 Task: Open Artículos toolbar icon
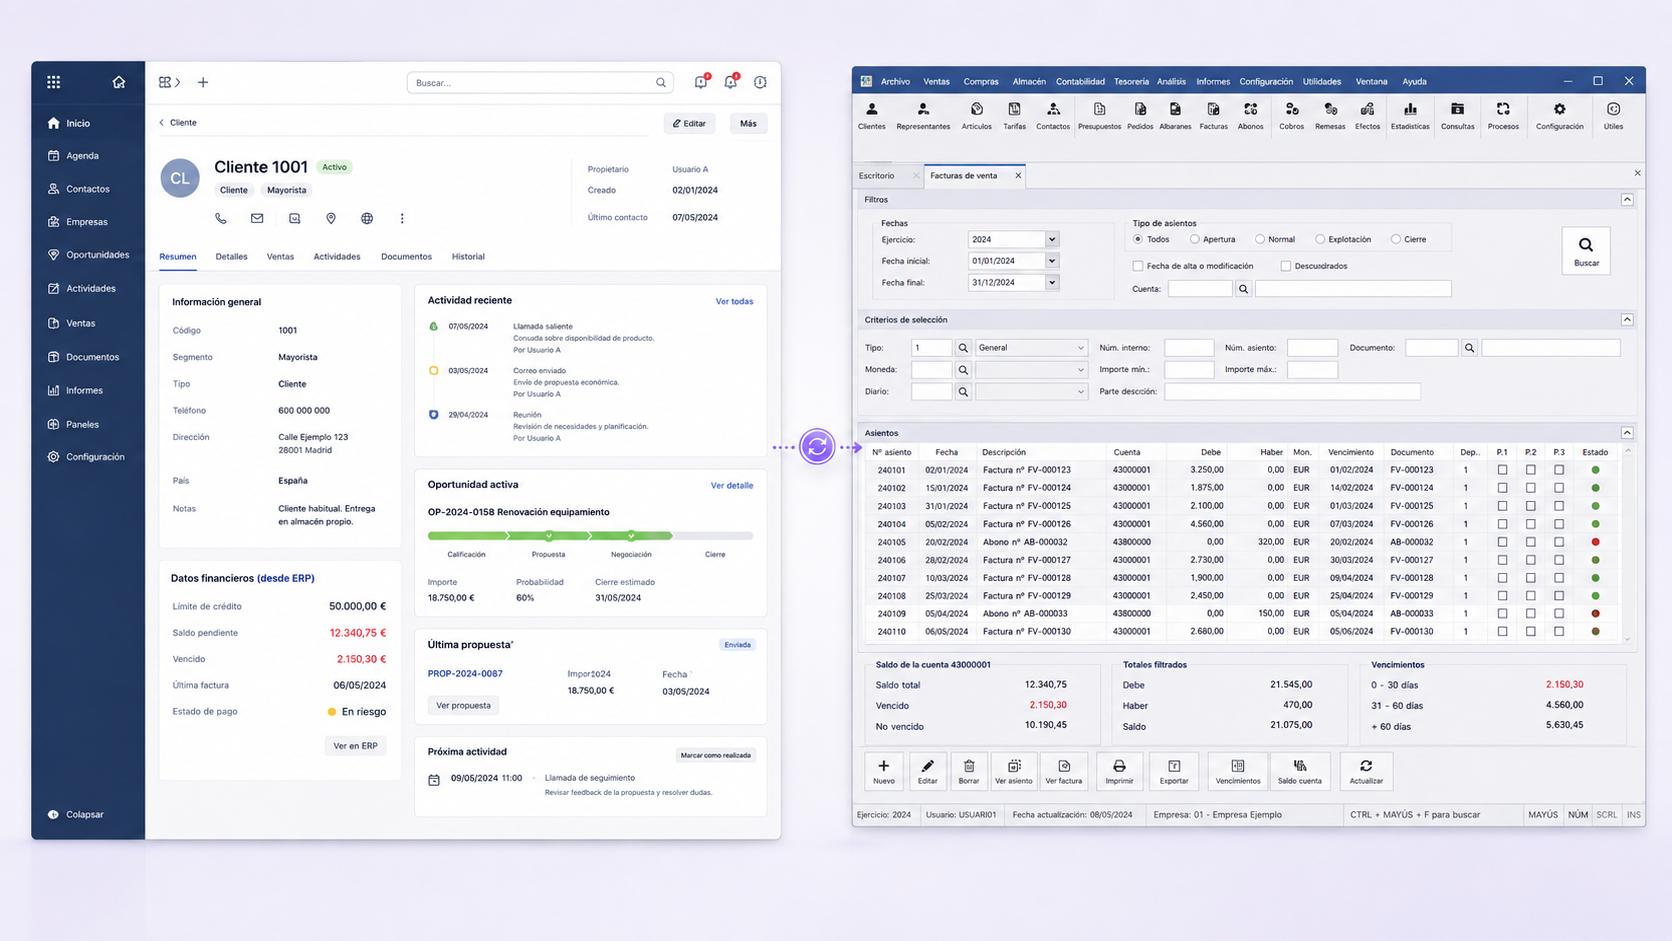(976, 115)
